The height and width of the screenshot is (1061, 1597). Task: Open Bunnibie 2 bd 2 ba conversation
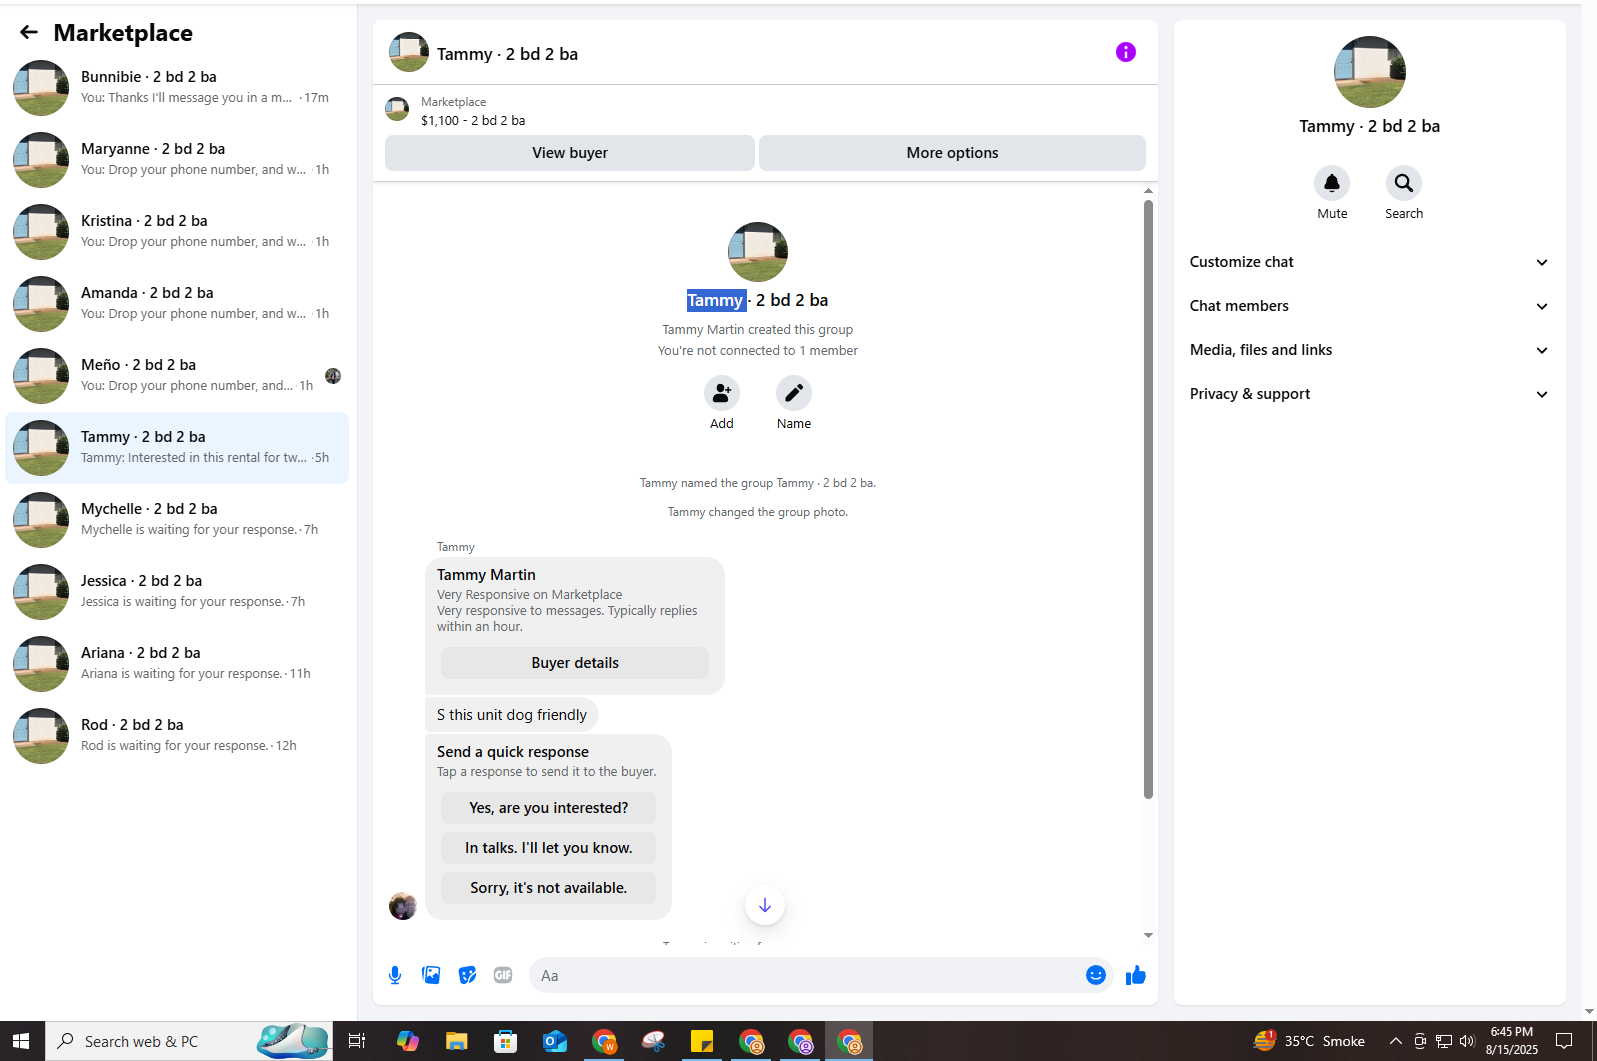point(177,88)
